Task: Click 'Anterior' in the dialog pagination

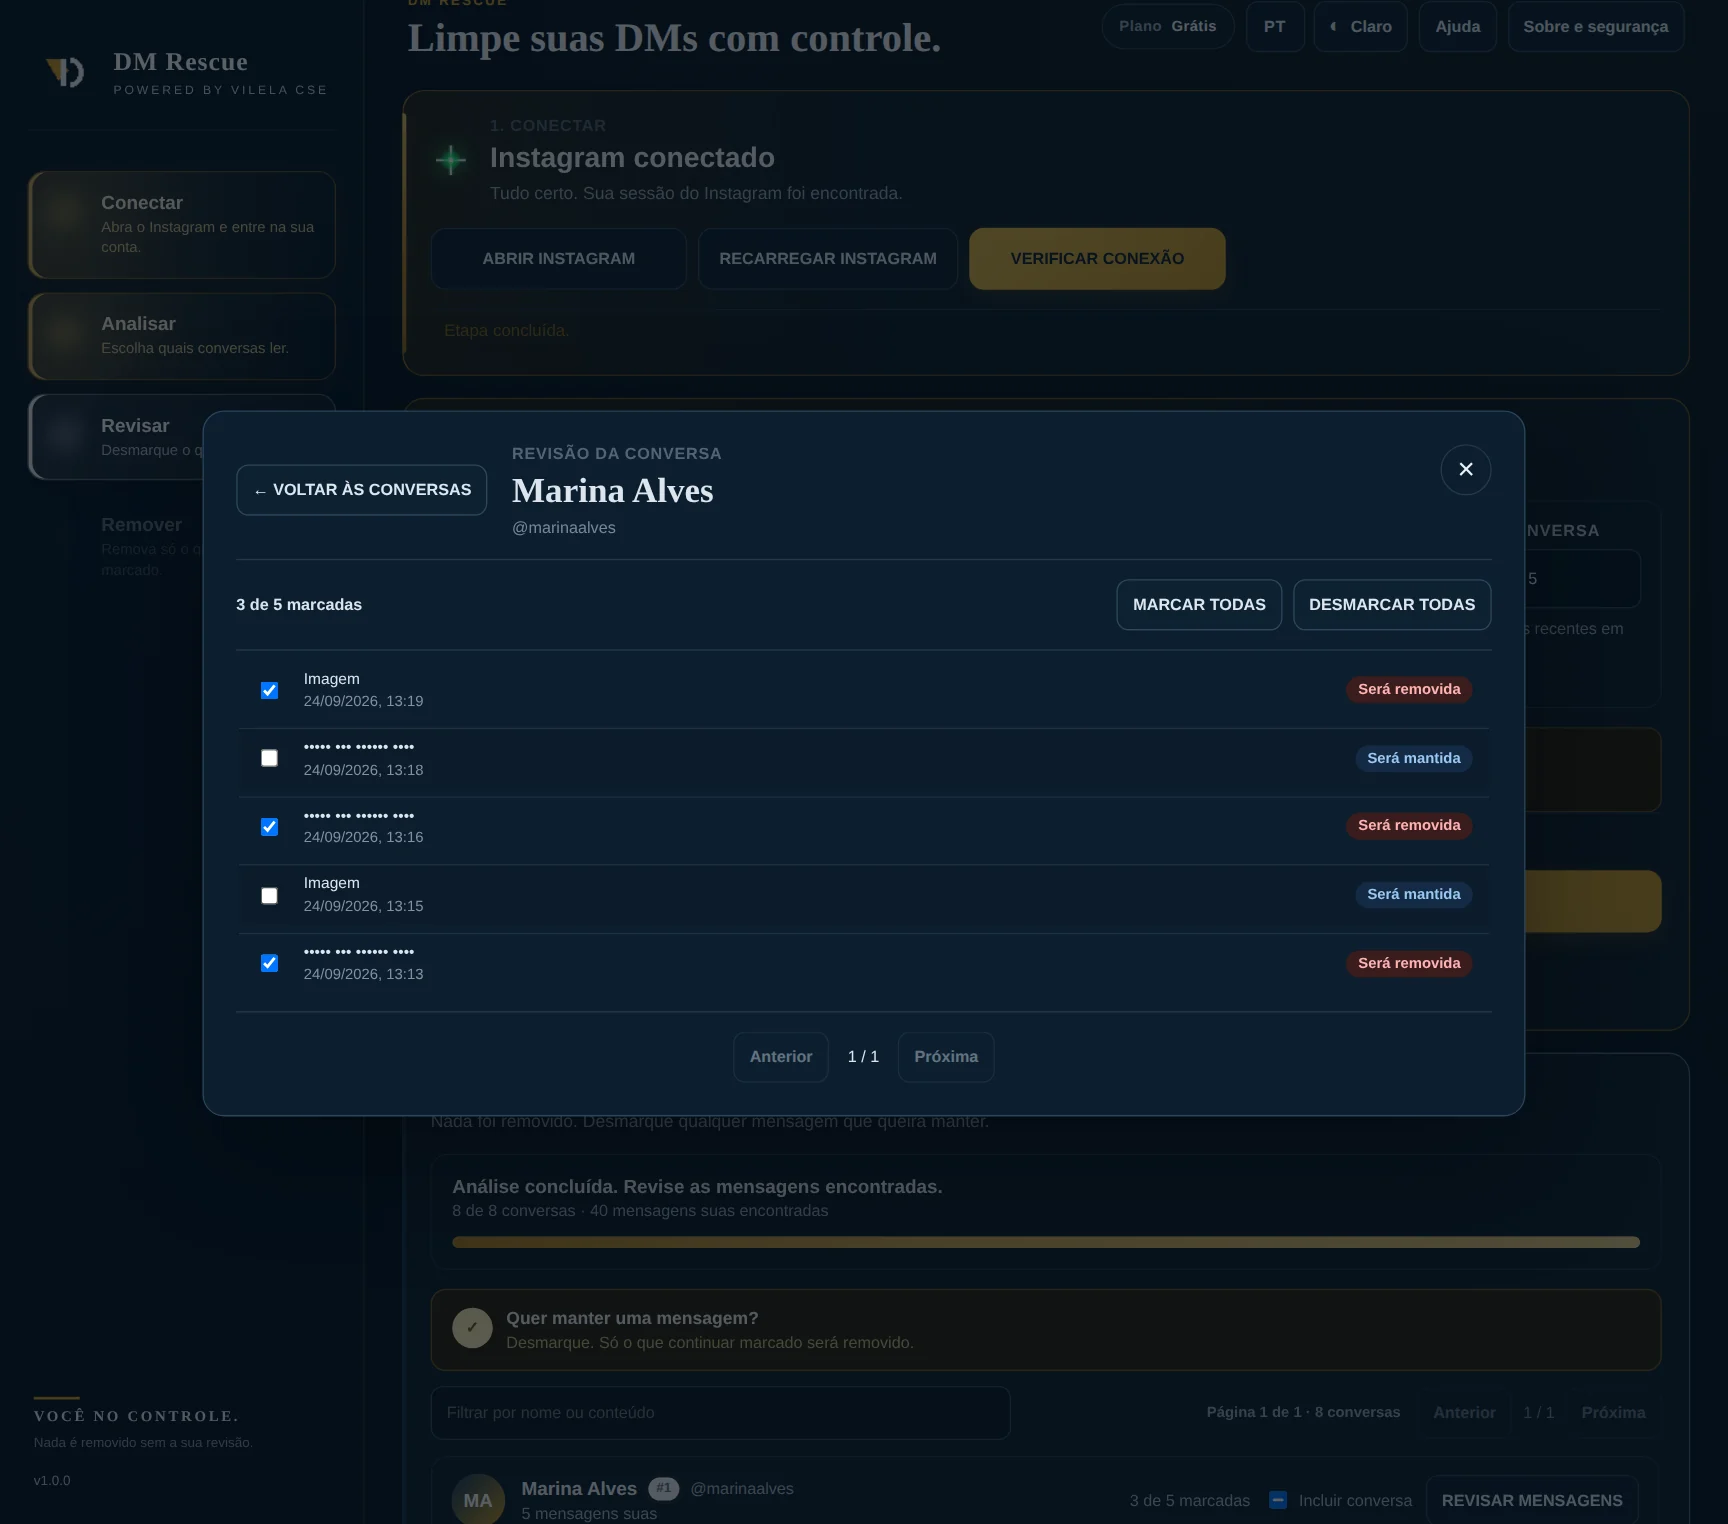Action: pos(781,1057)
